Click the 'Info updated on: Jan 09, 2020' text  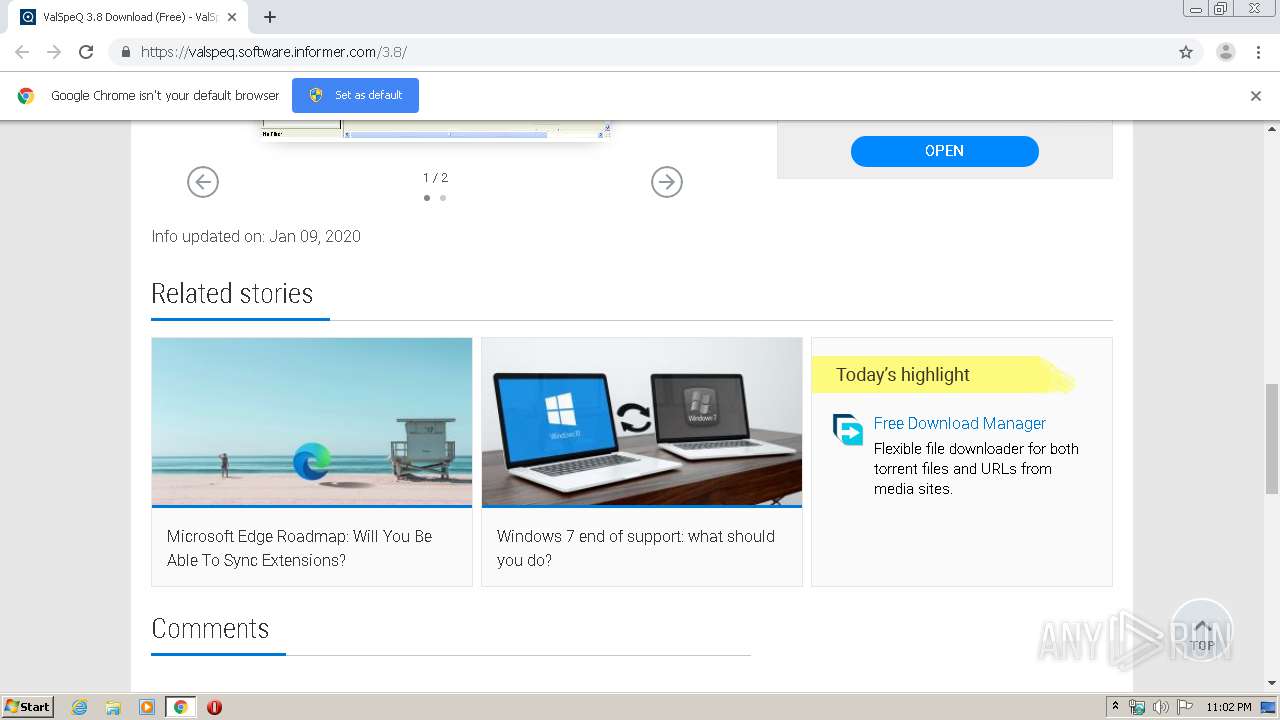click(256, 236)
